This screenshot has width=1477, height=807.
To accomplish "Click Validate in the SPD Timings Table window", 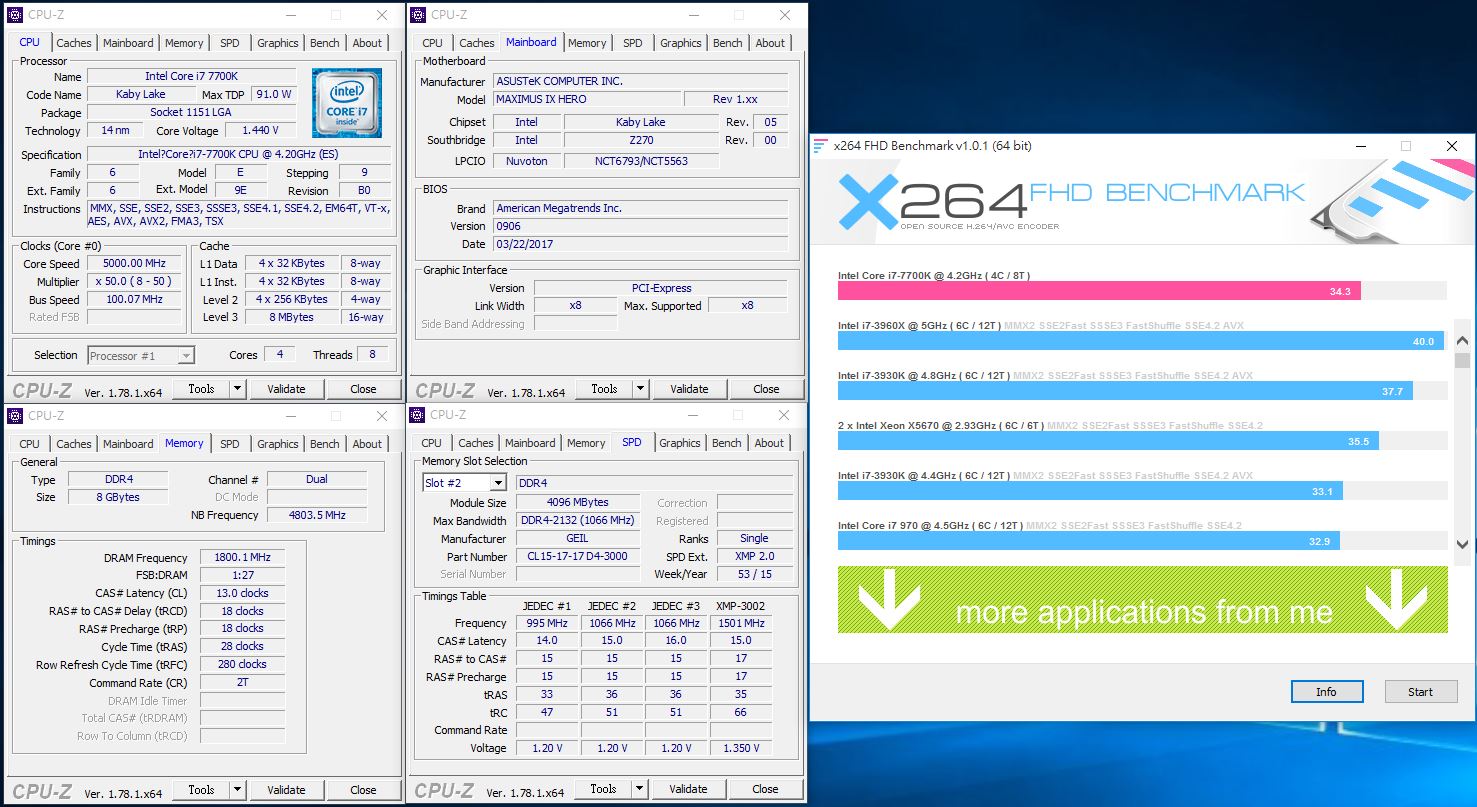I will click(688, 789).
